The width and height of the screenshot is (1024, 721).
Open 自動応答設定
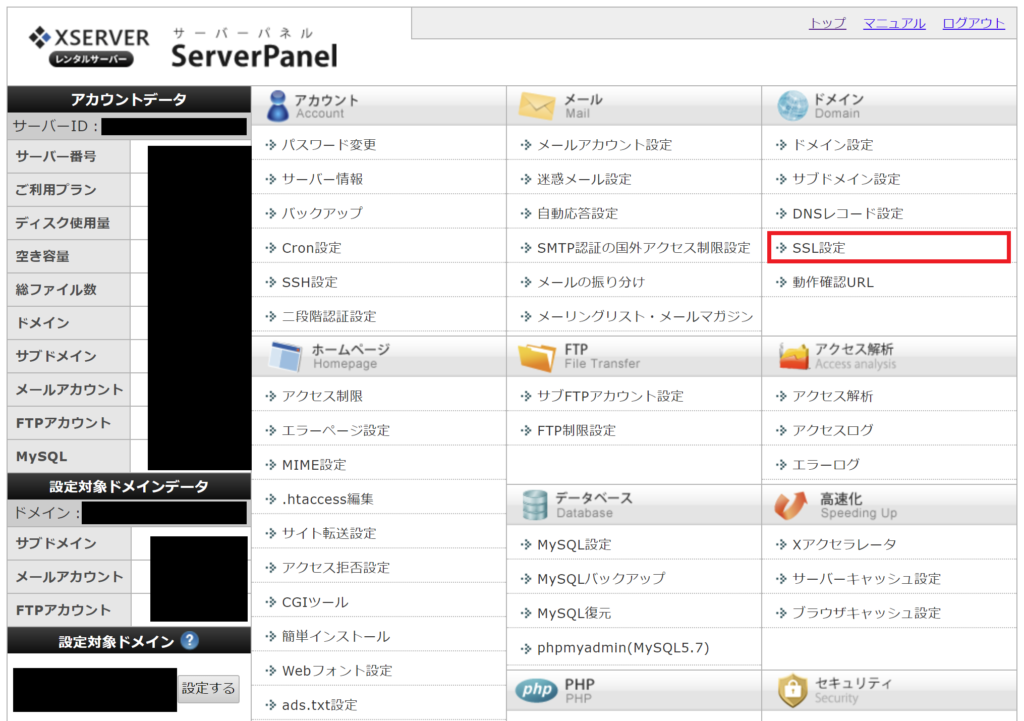pyautogui.click(x=577, y=214)
